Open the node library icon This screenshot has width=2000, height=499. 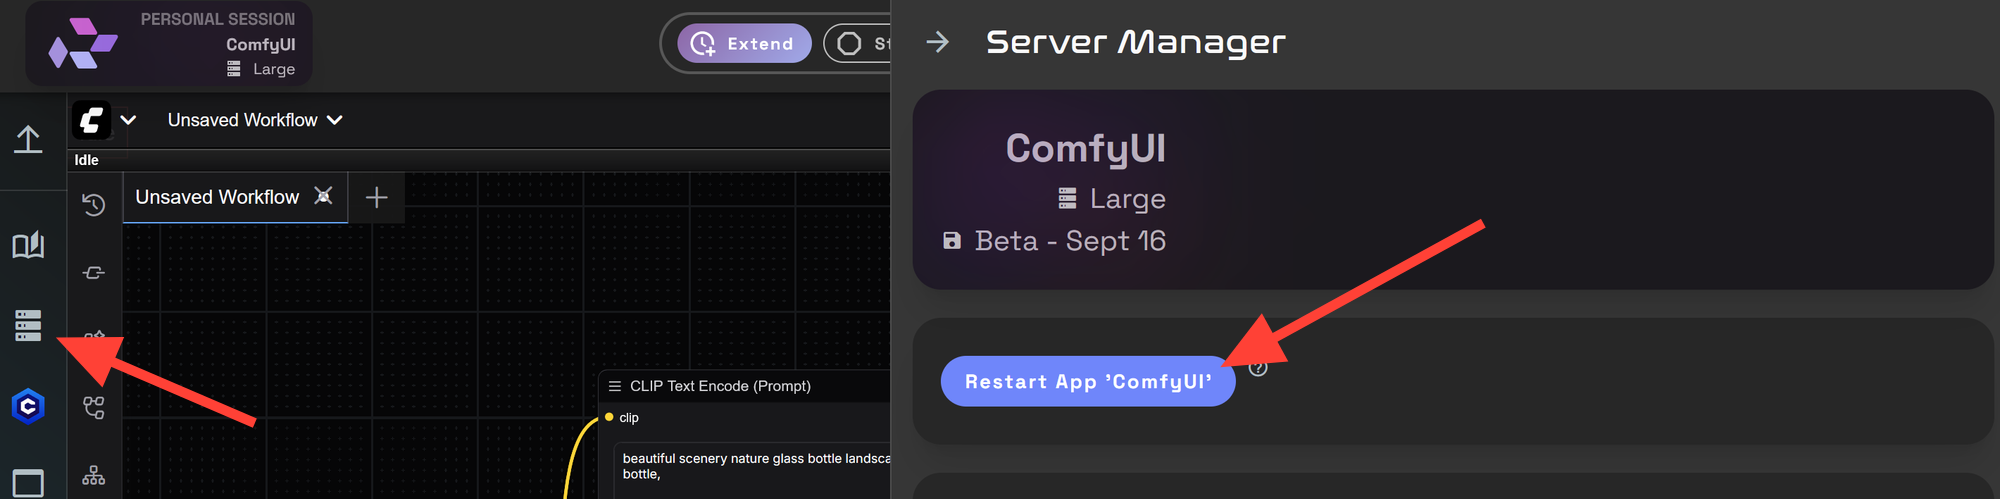[x=94, y=272]
